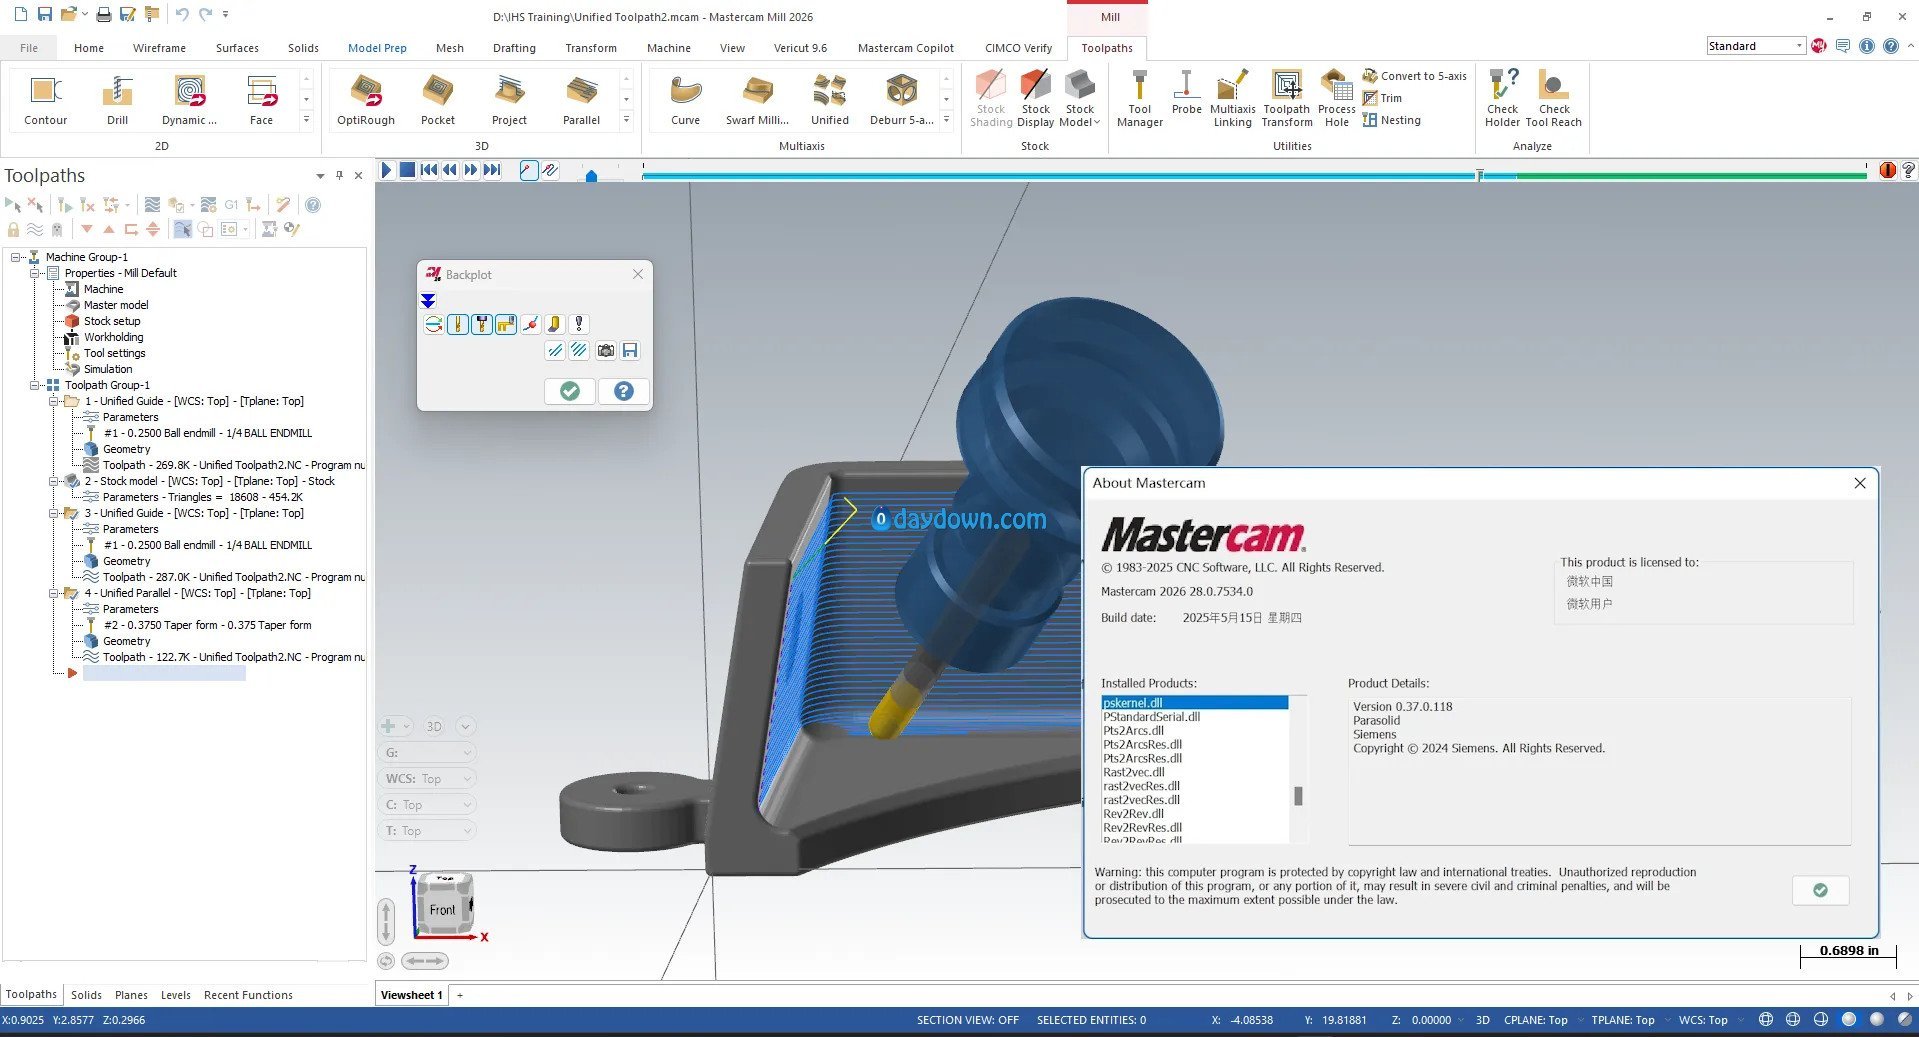Expand the WCS Top dropdown
The height and width of the screenshot is (1037, 1919).
pyautogui.click(x=428, y=778)
